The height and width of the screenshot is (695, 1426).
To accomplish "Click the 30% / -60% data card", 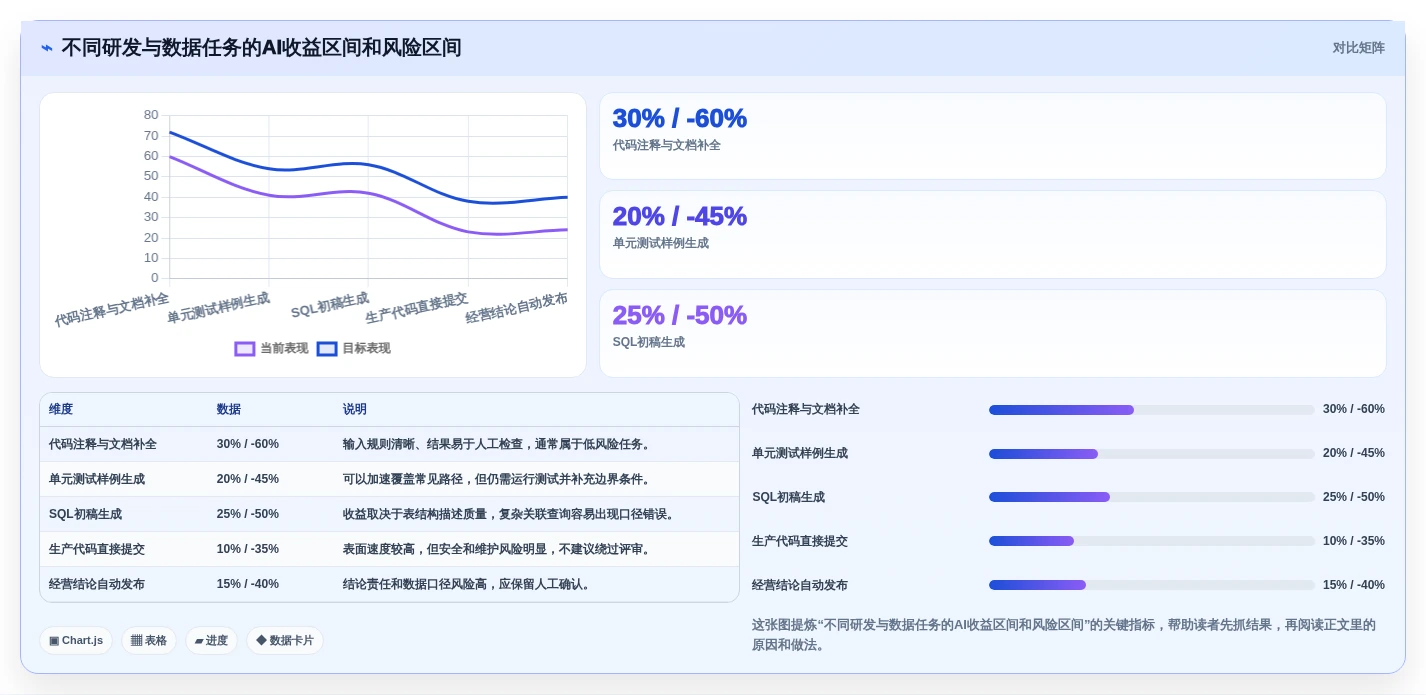I will pos(992,136).
